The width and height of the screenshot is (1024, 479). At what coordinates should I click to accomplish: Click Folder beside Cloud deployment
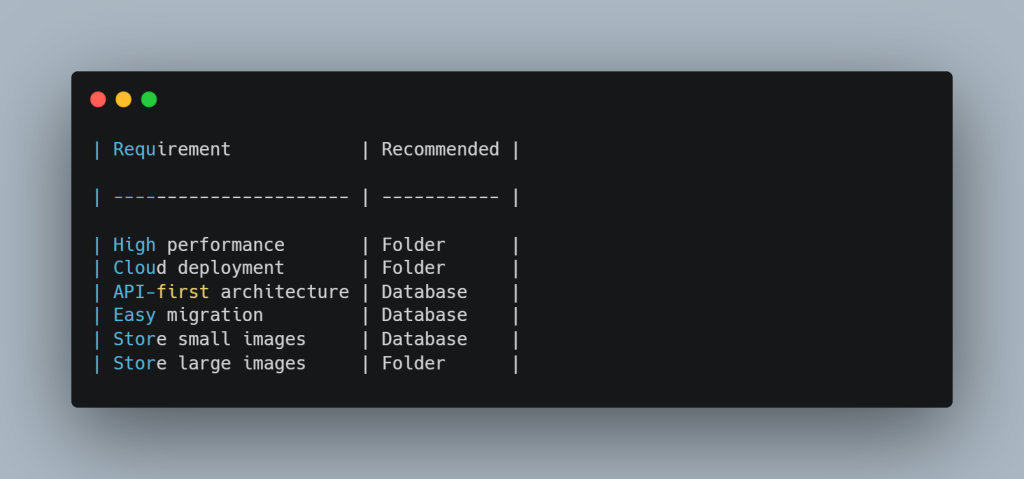413,268
